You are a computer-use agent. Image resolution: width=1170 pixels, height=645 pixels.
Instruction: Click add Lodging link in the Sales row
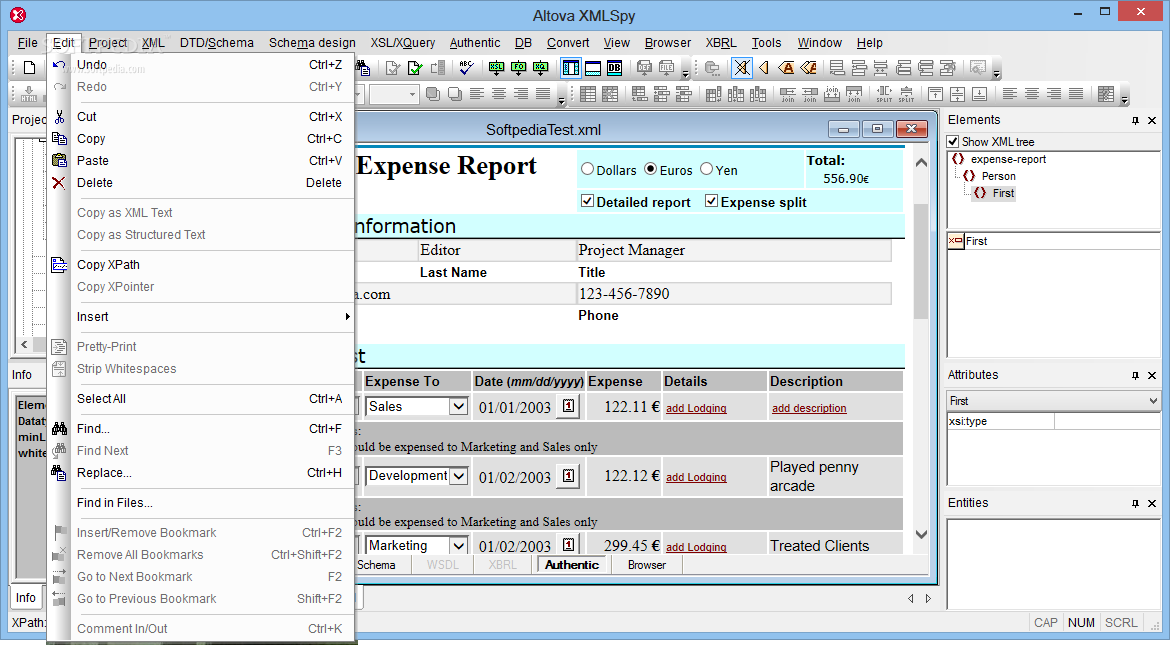696,408
